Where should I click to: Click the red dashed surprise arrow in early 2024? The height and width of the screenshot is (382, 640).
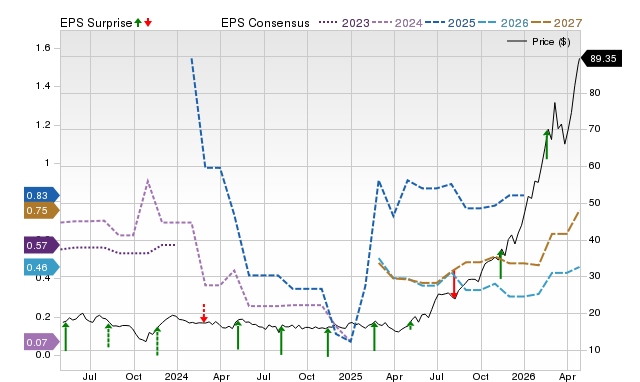coord(204,313)
